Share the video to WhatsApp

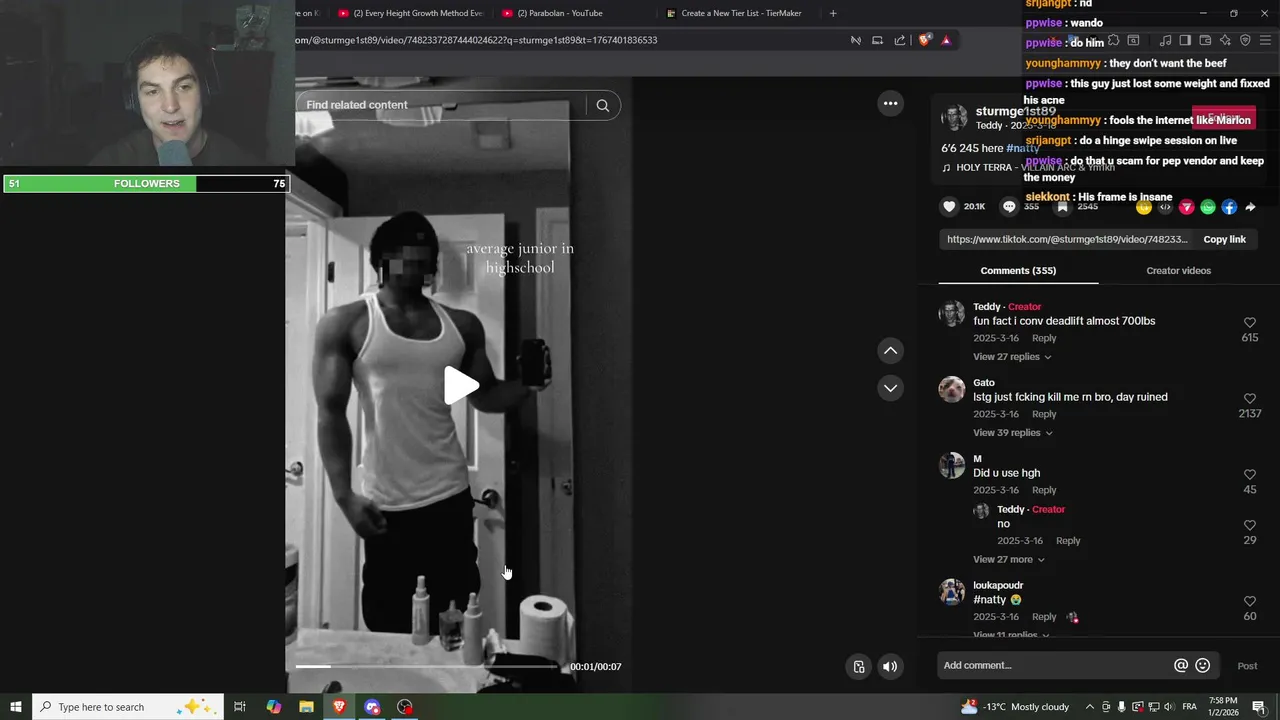pyautogui.click(x=1207, y=207)
